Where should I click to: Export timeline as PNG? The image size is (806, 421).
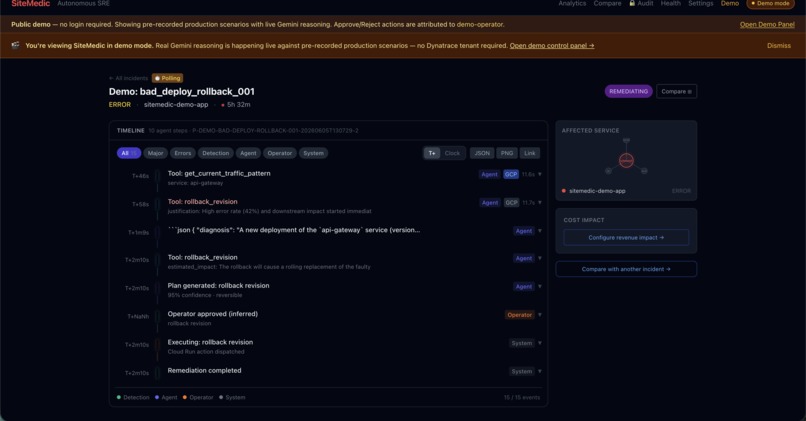pos(507,153)
